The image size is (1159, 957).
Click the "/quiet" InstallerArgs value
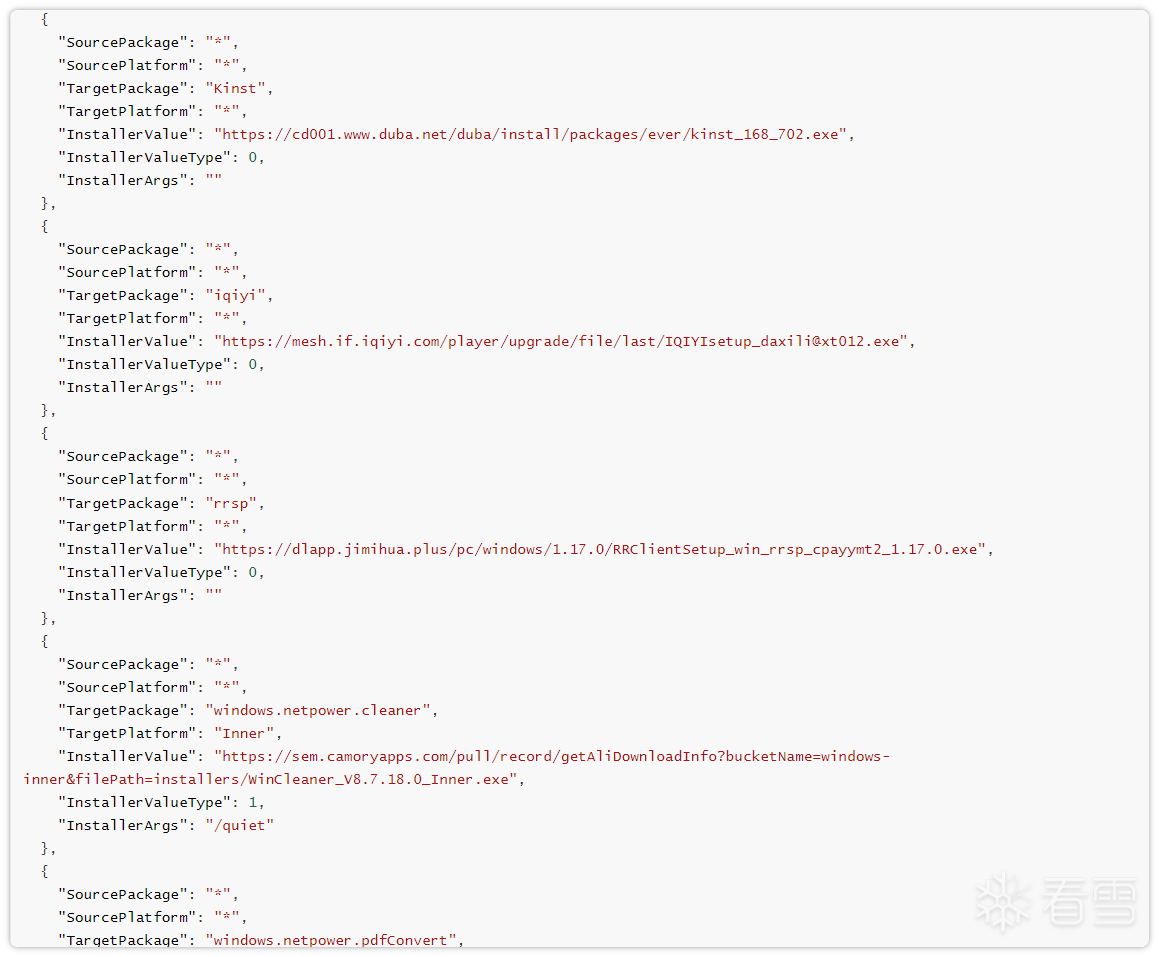pos(239,825)
